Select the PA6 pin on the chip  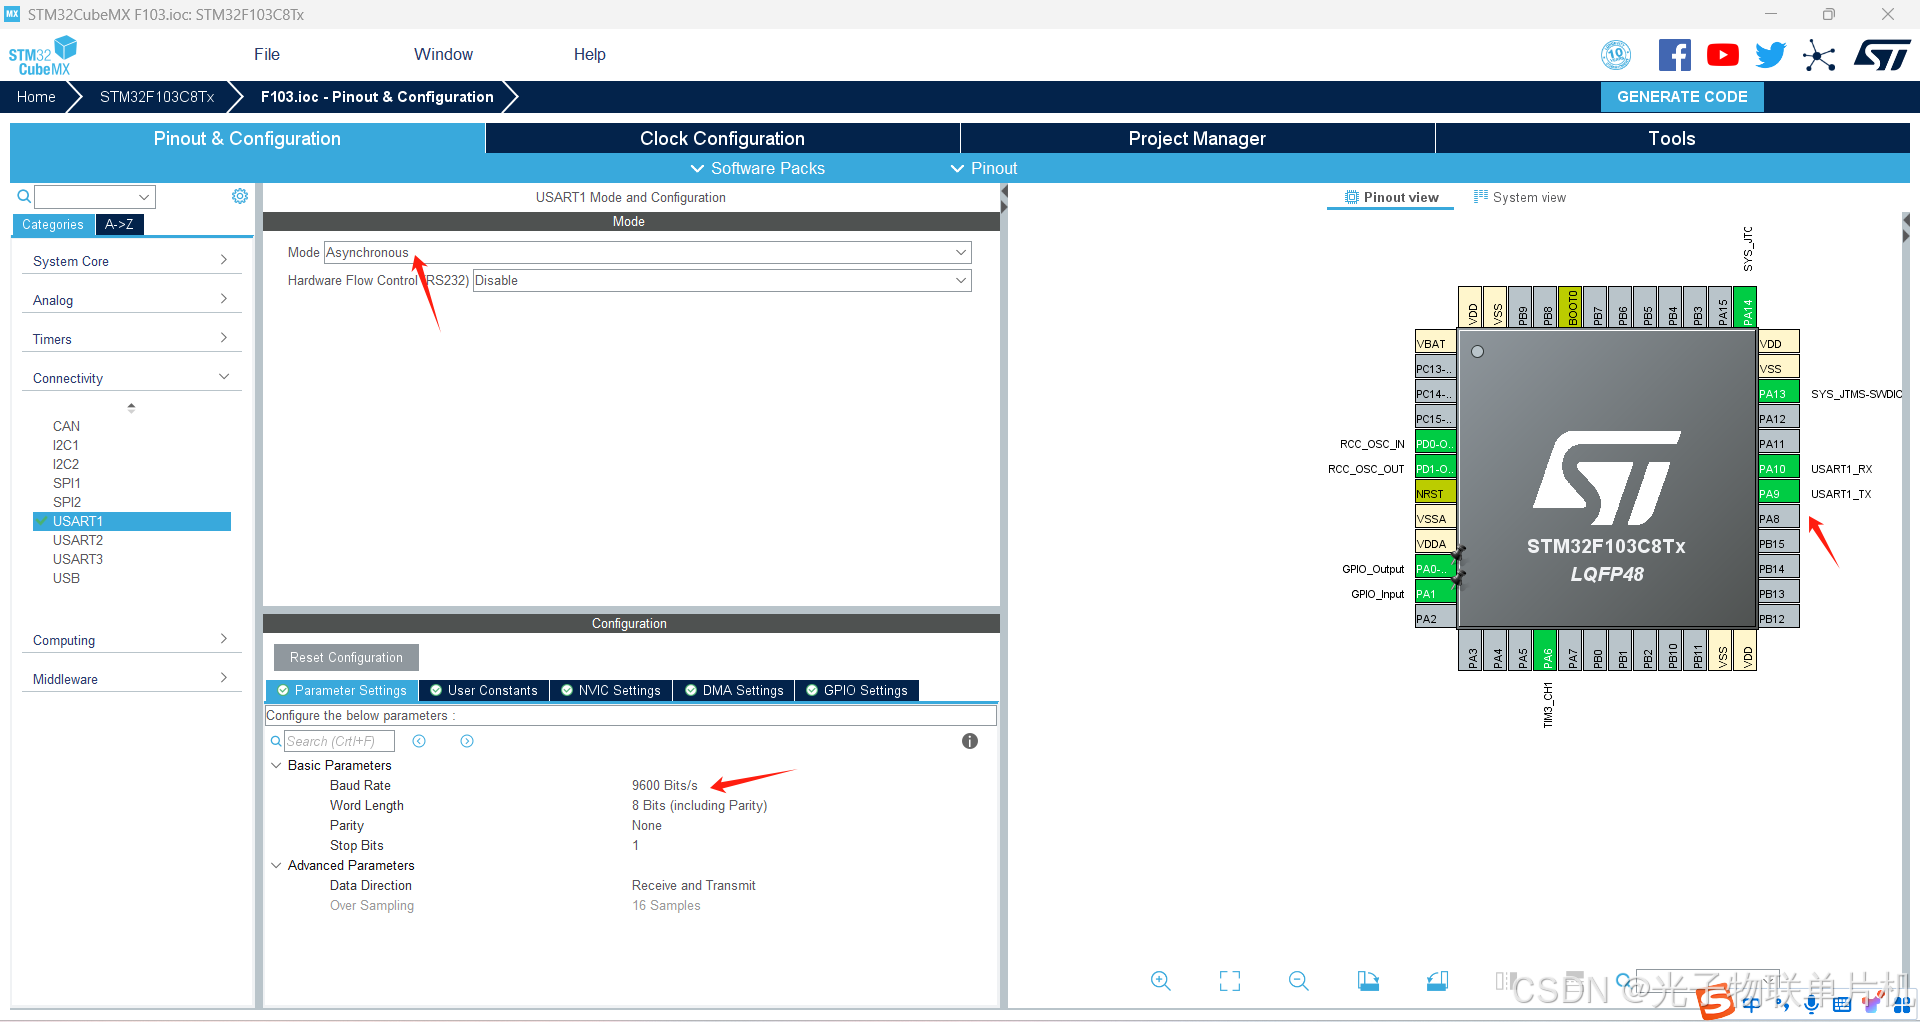[x=1546, y=650]
